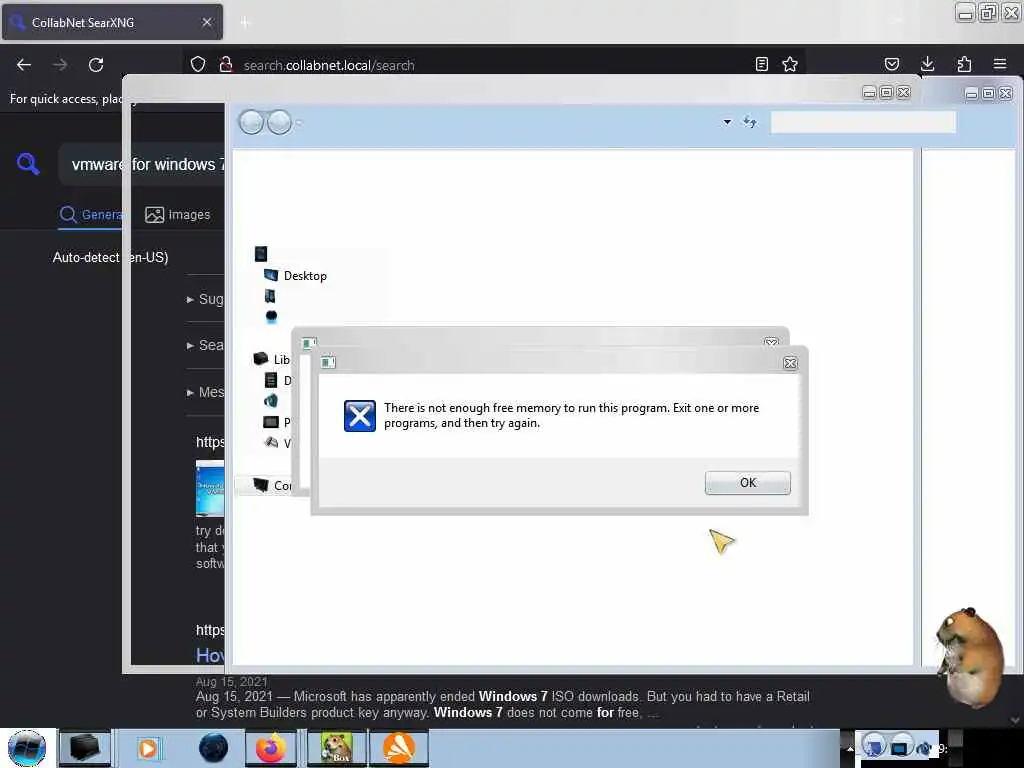1024x768 pixels.
Task: Click the icon just below Desktop in the tree
Action: [270, 296]
